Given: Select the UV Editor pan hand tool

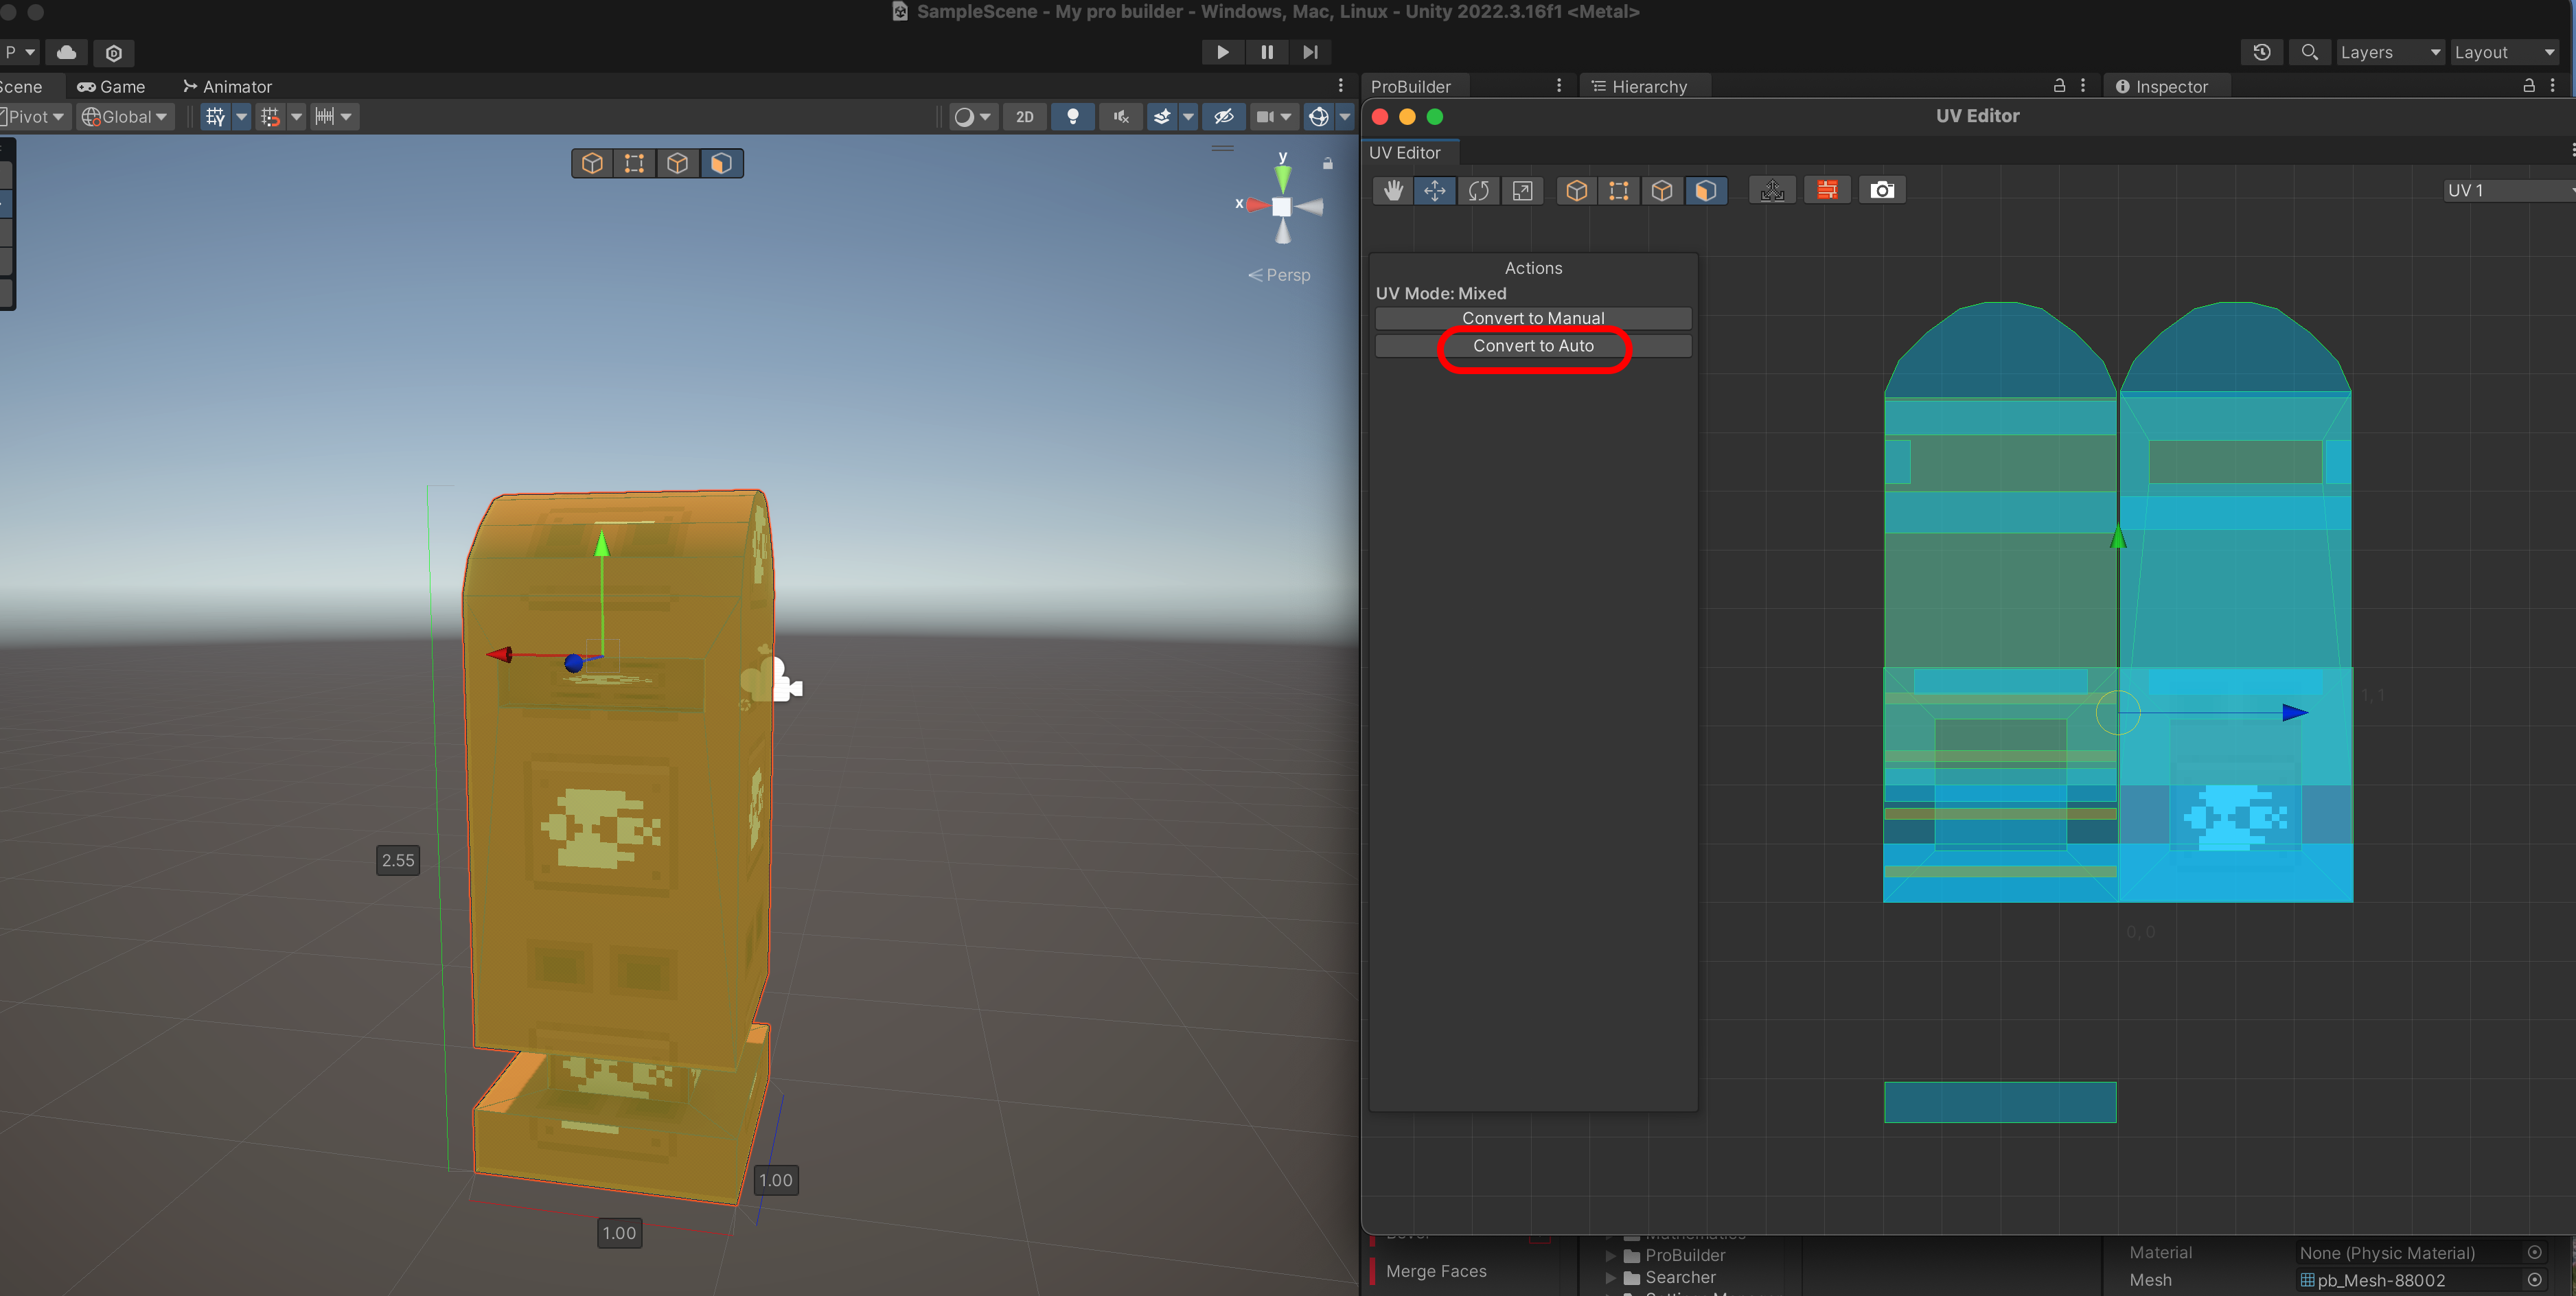Looking at the screenshot, I should point(1392,190).
